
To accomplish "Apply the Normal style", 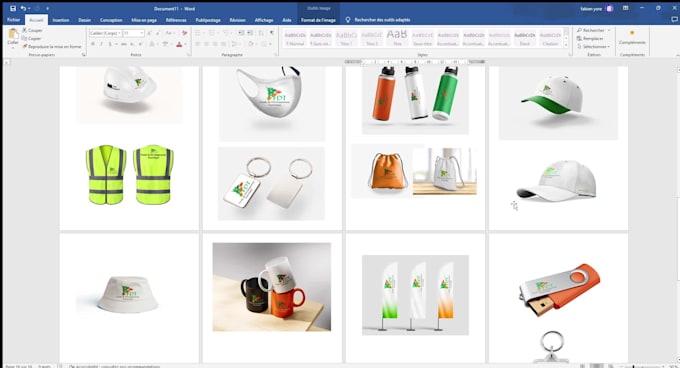I will (x=295, y=38).
